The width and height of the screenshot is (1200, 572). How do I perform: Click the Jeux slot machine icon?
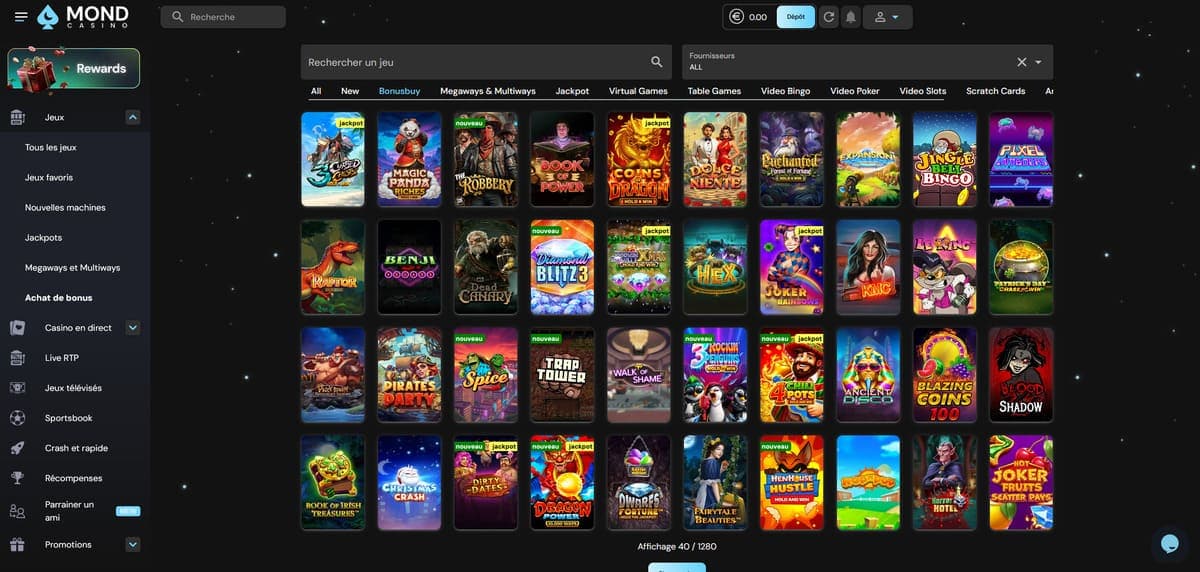coord(17,117)
